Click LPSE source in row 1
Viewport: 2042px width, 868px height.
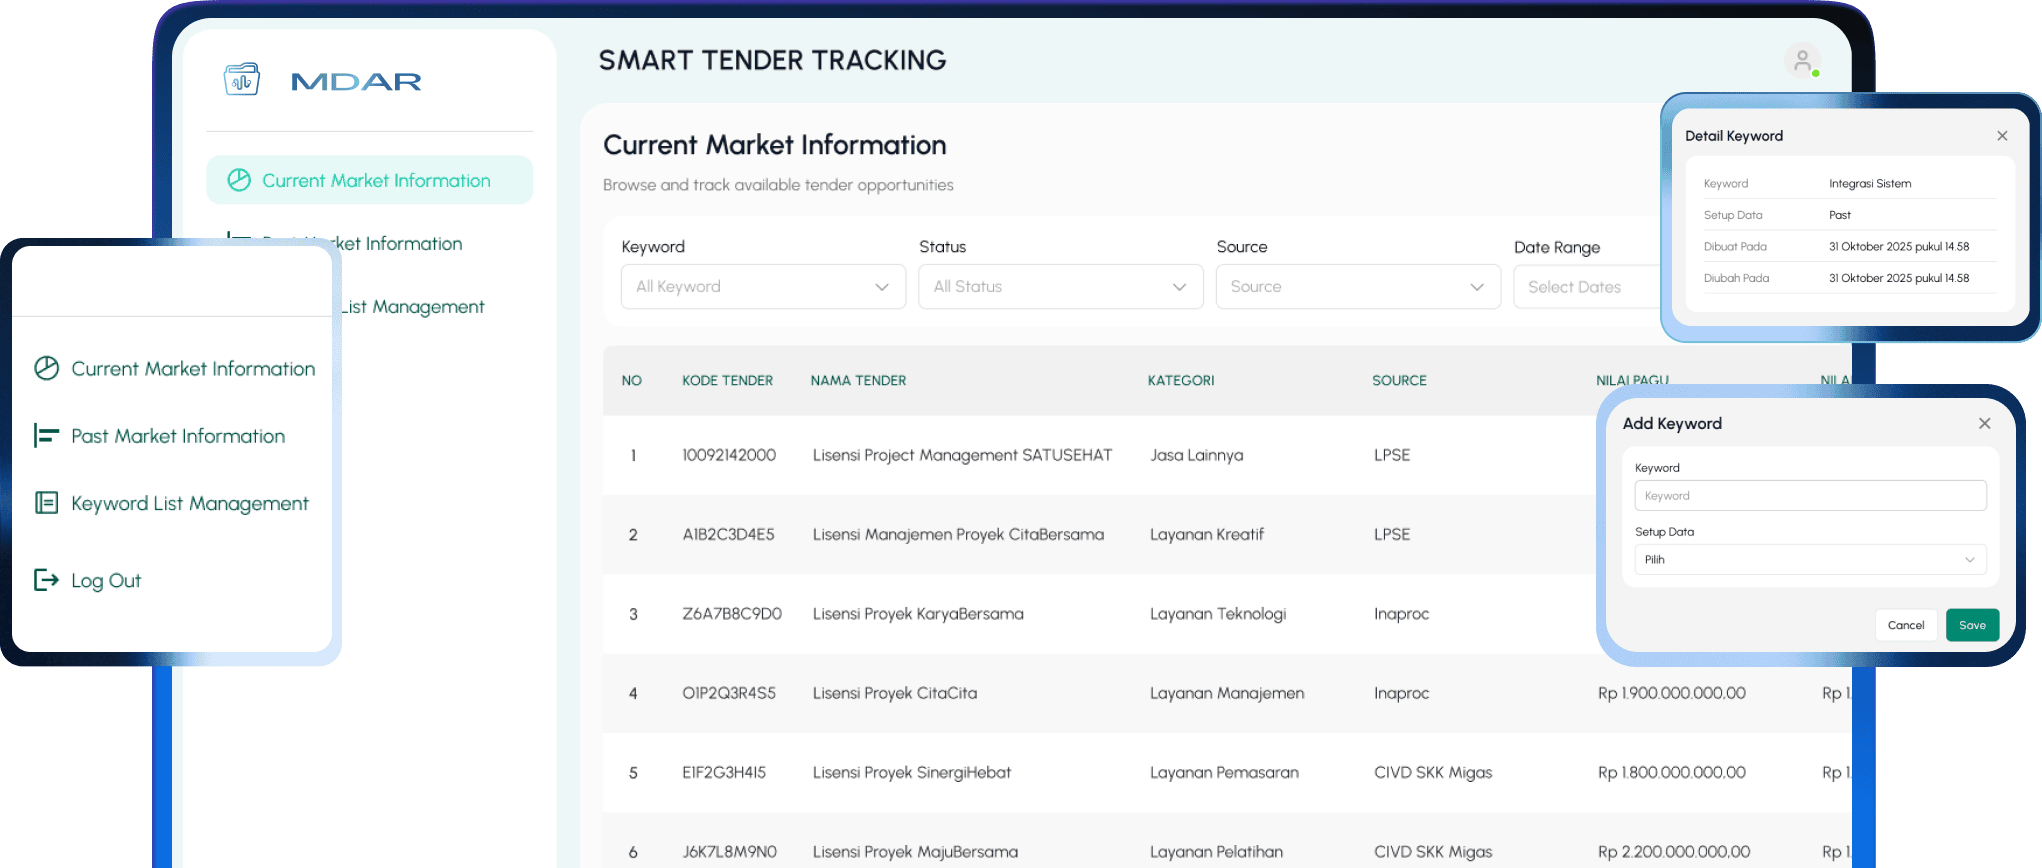1392,455
